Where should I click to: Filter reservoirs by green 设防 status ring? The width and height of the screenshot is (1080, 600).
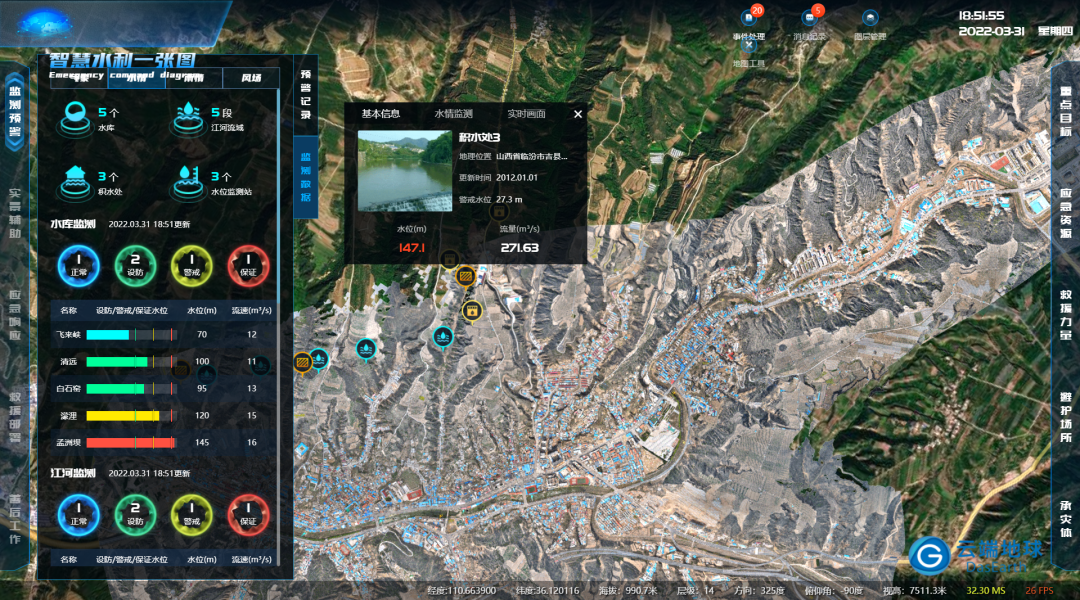[135, 266]
